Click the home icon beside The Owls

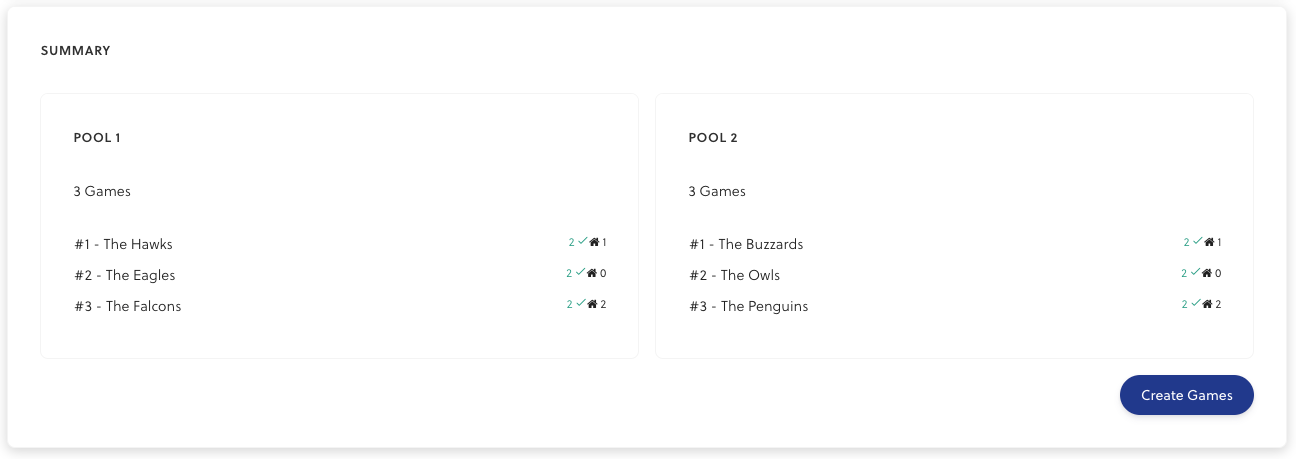click(x=1207, y=273)
